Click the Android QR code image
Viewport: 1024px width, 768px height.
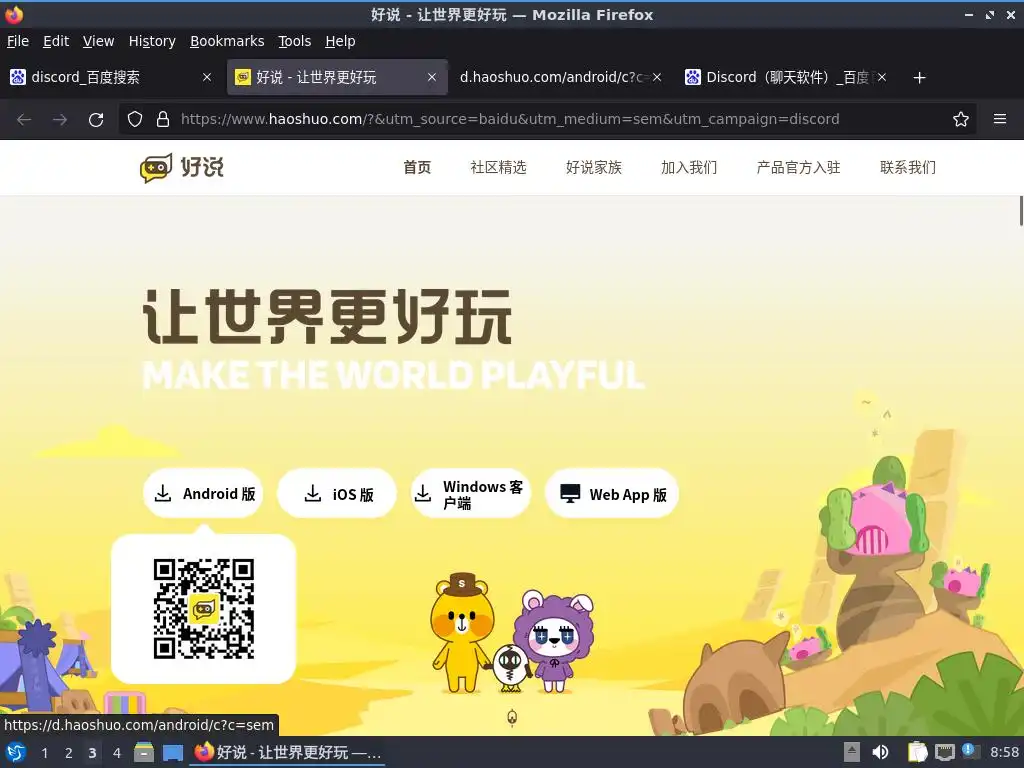click(204, 609)
